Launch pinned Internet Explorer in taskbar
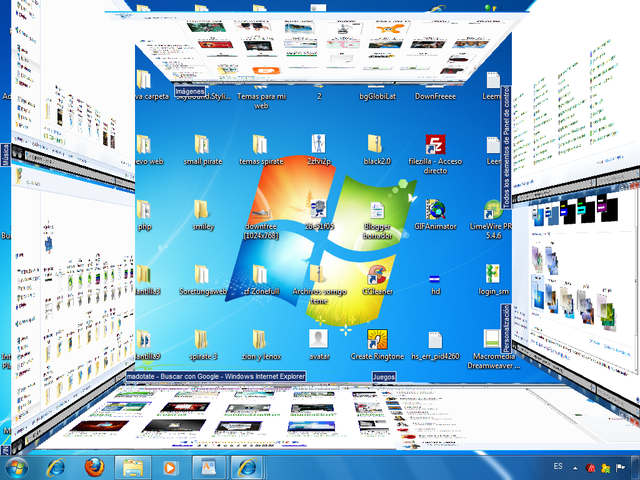Viewport: 640px width, 480px height. (x=56, y=468)
